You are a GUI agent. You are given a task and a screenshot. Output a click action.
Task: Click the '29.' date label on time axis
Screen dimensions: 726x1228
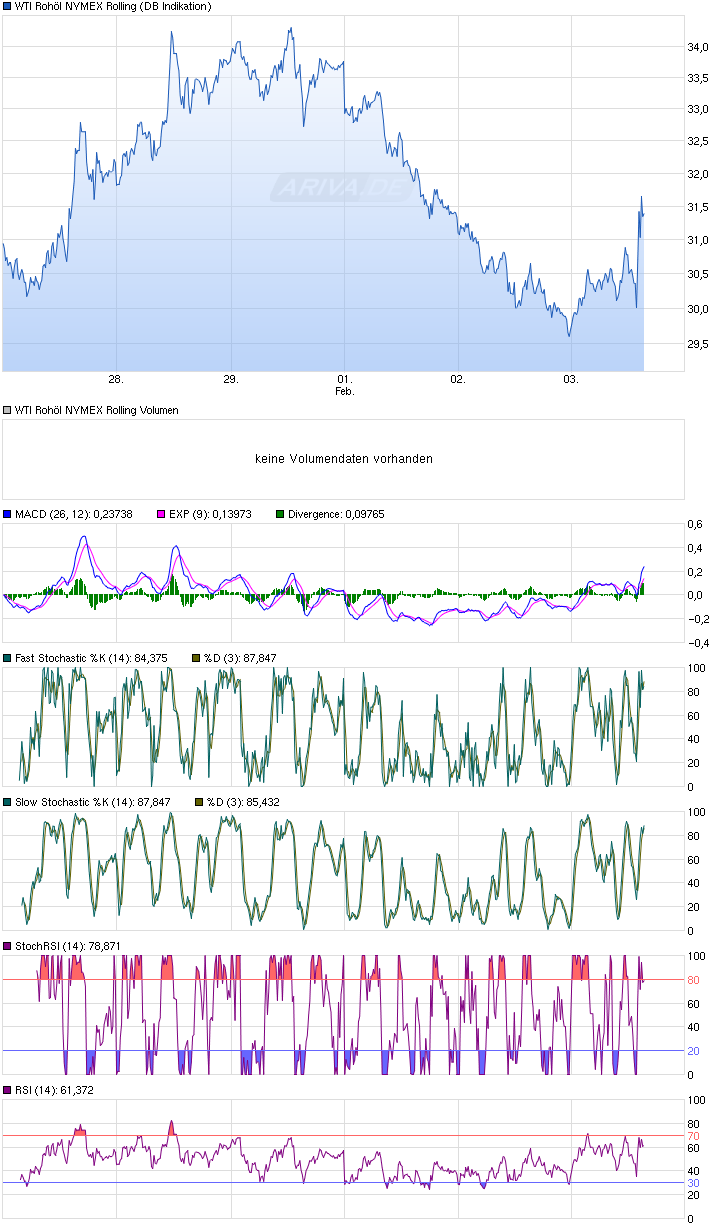click(230, 380)
